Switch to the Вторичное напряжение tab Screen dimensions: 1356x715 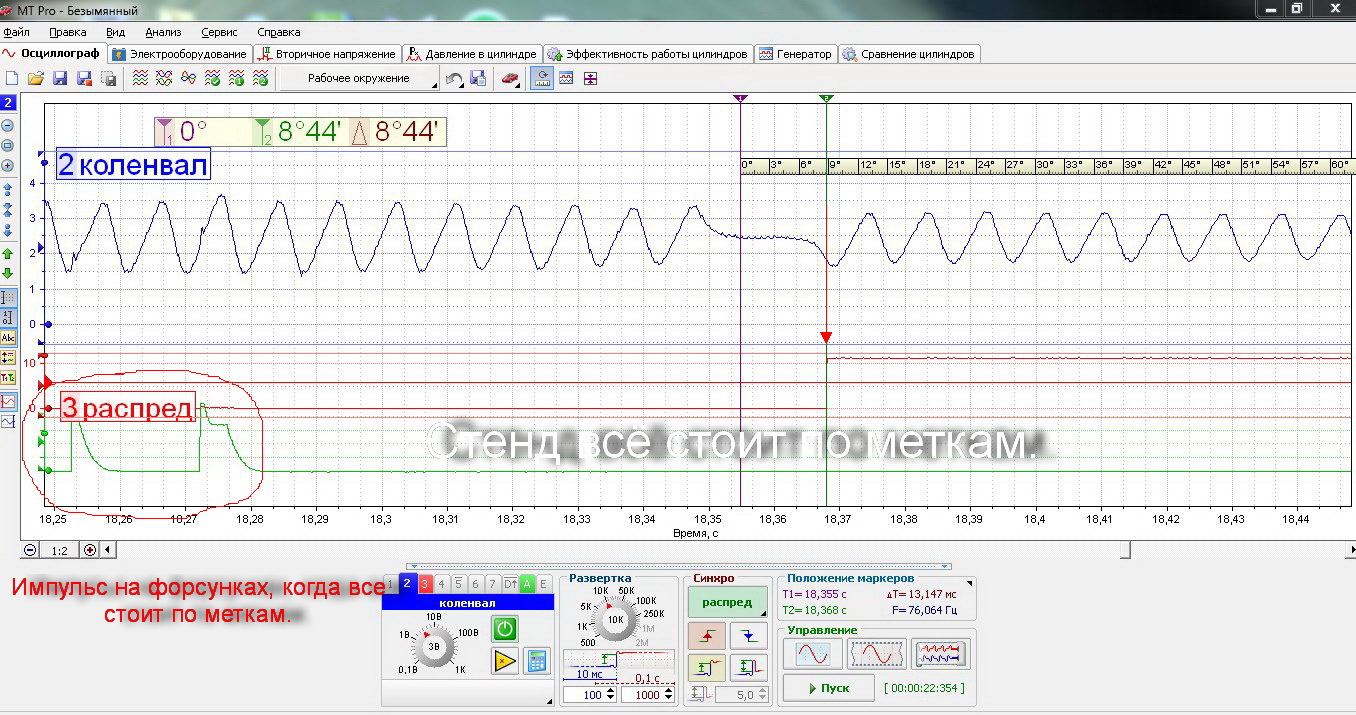point(328,54)
